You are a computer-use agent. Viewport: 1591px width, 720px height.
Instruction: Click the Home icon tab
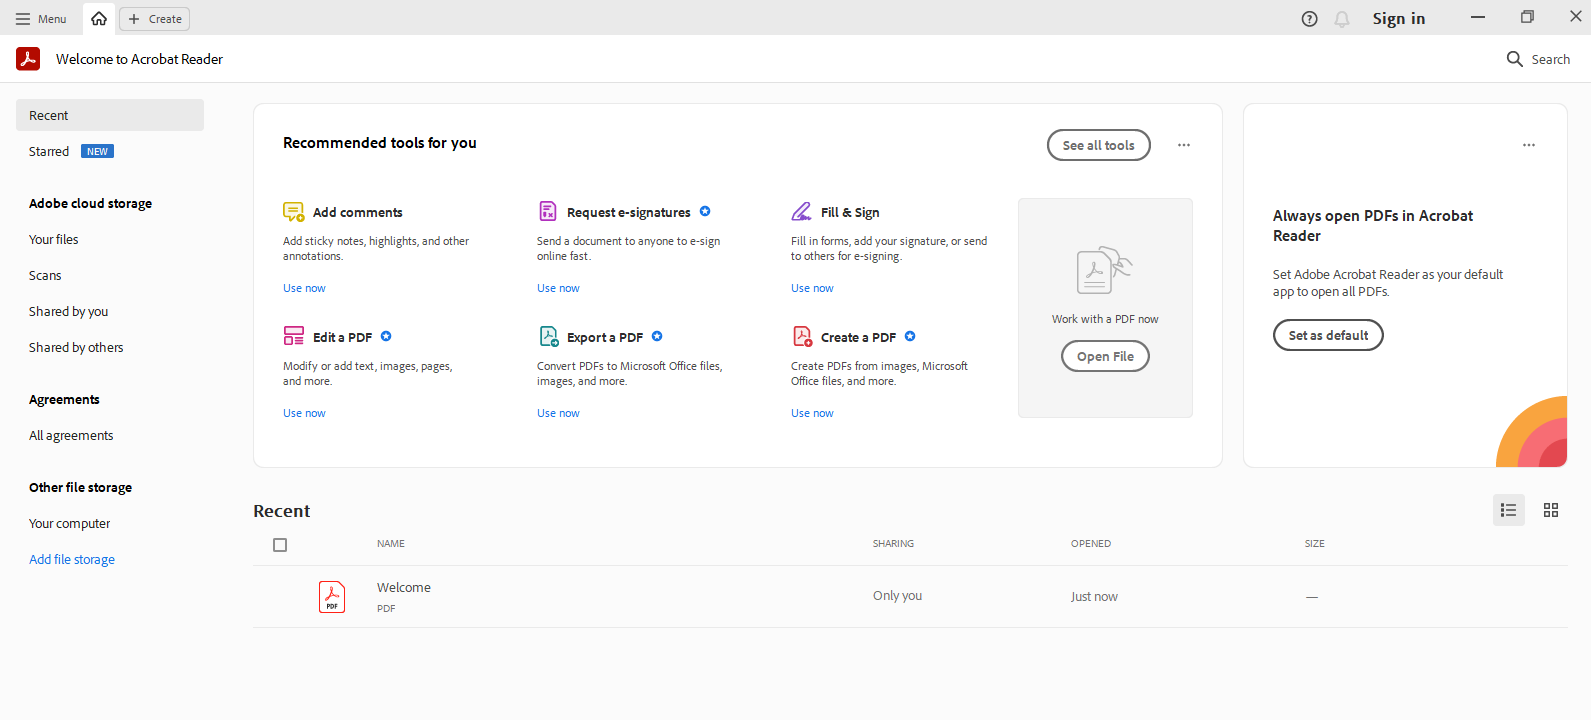tap(99, 19)
